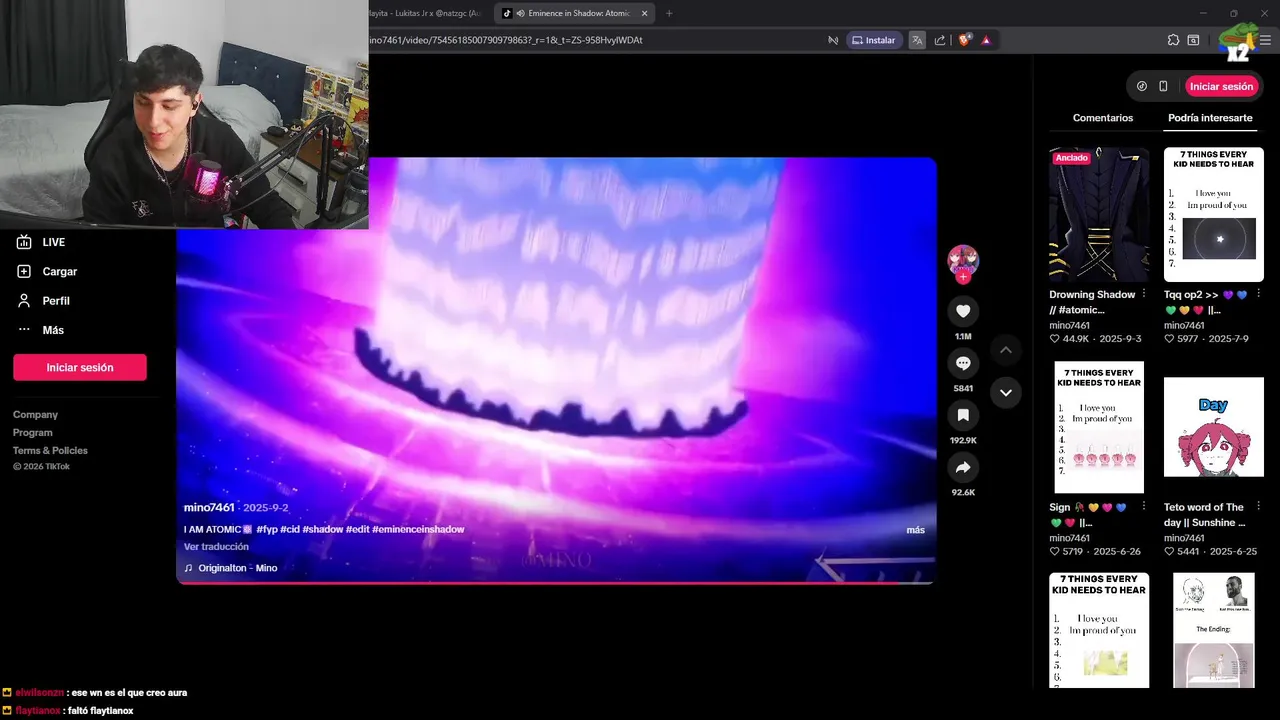Image resolution: width=1280 pixels, height=720 pixels.
Task: Like the video with the heart icon
Action: [x=963, y=311]
